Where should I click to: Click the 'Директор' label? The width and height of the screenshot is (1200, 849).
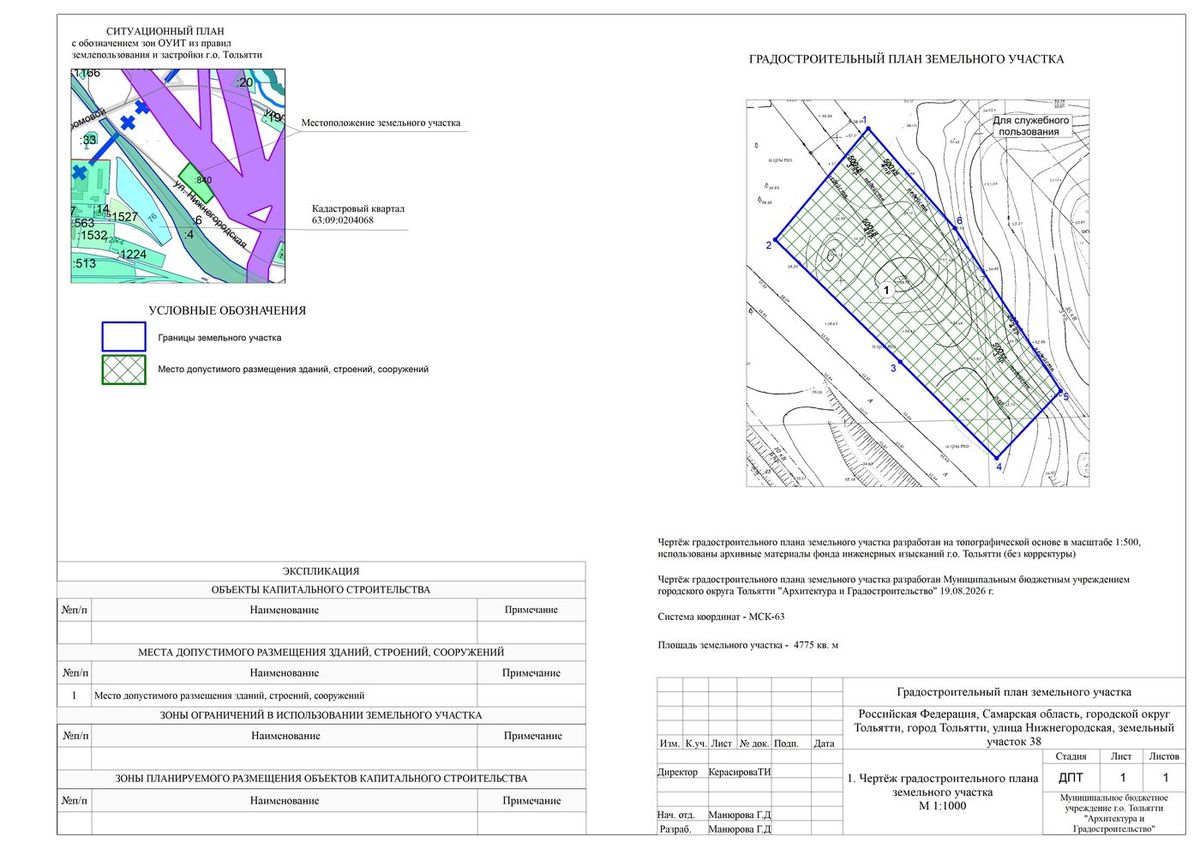[x=678, y=773]
